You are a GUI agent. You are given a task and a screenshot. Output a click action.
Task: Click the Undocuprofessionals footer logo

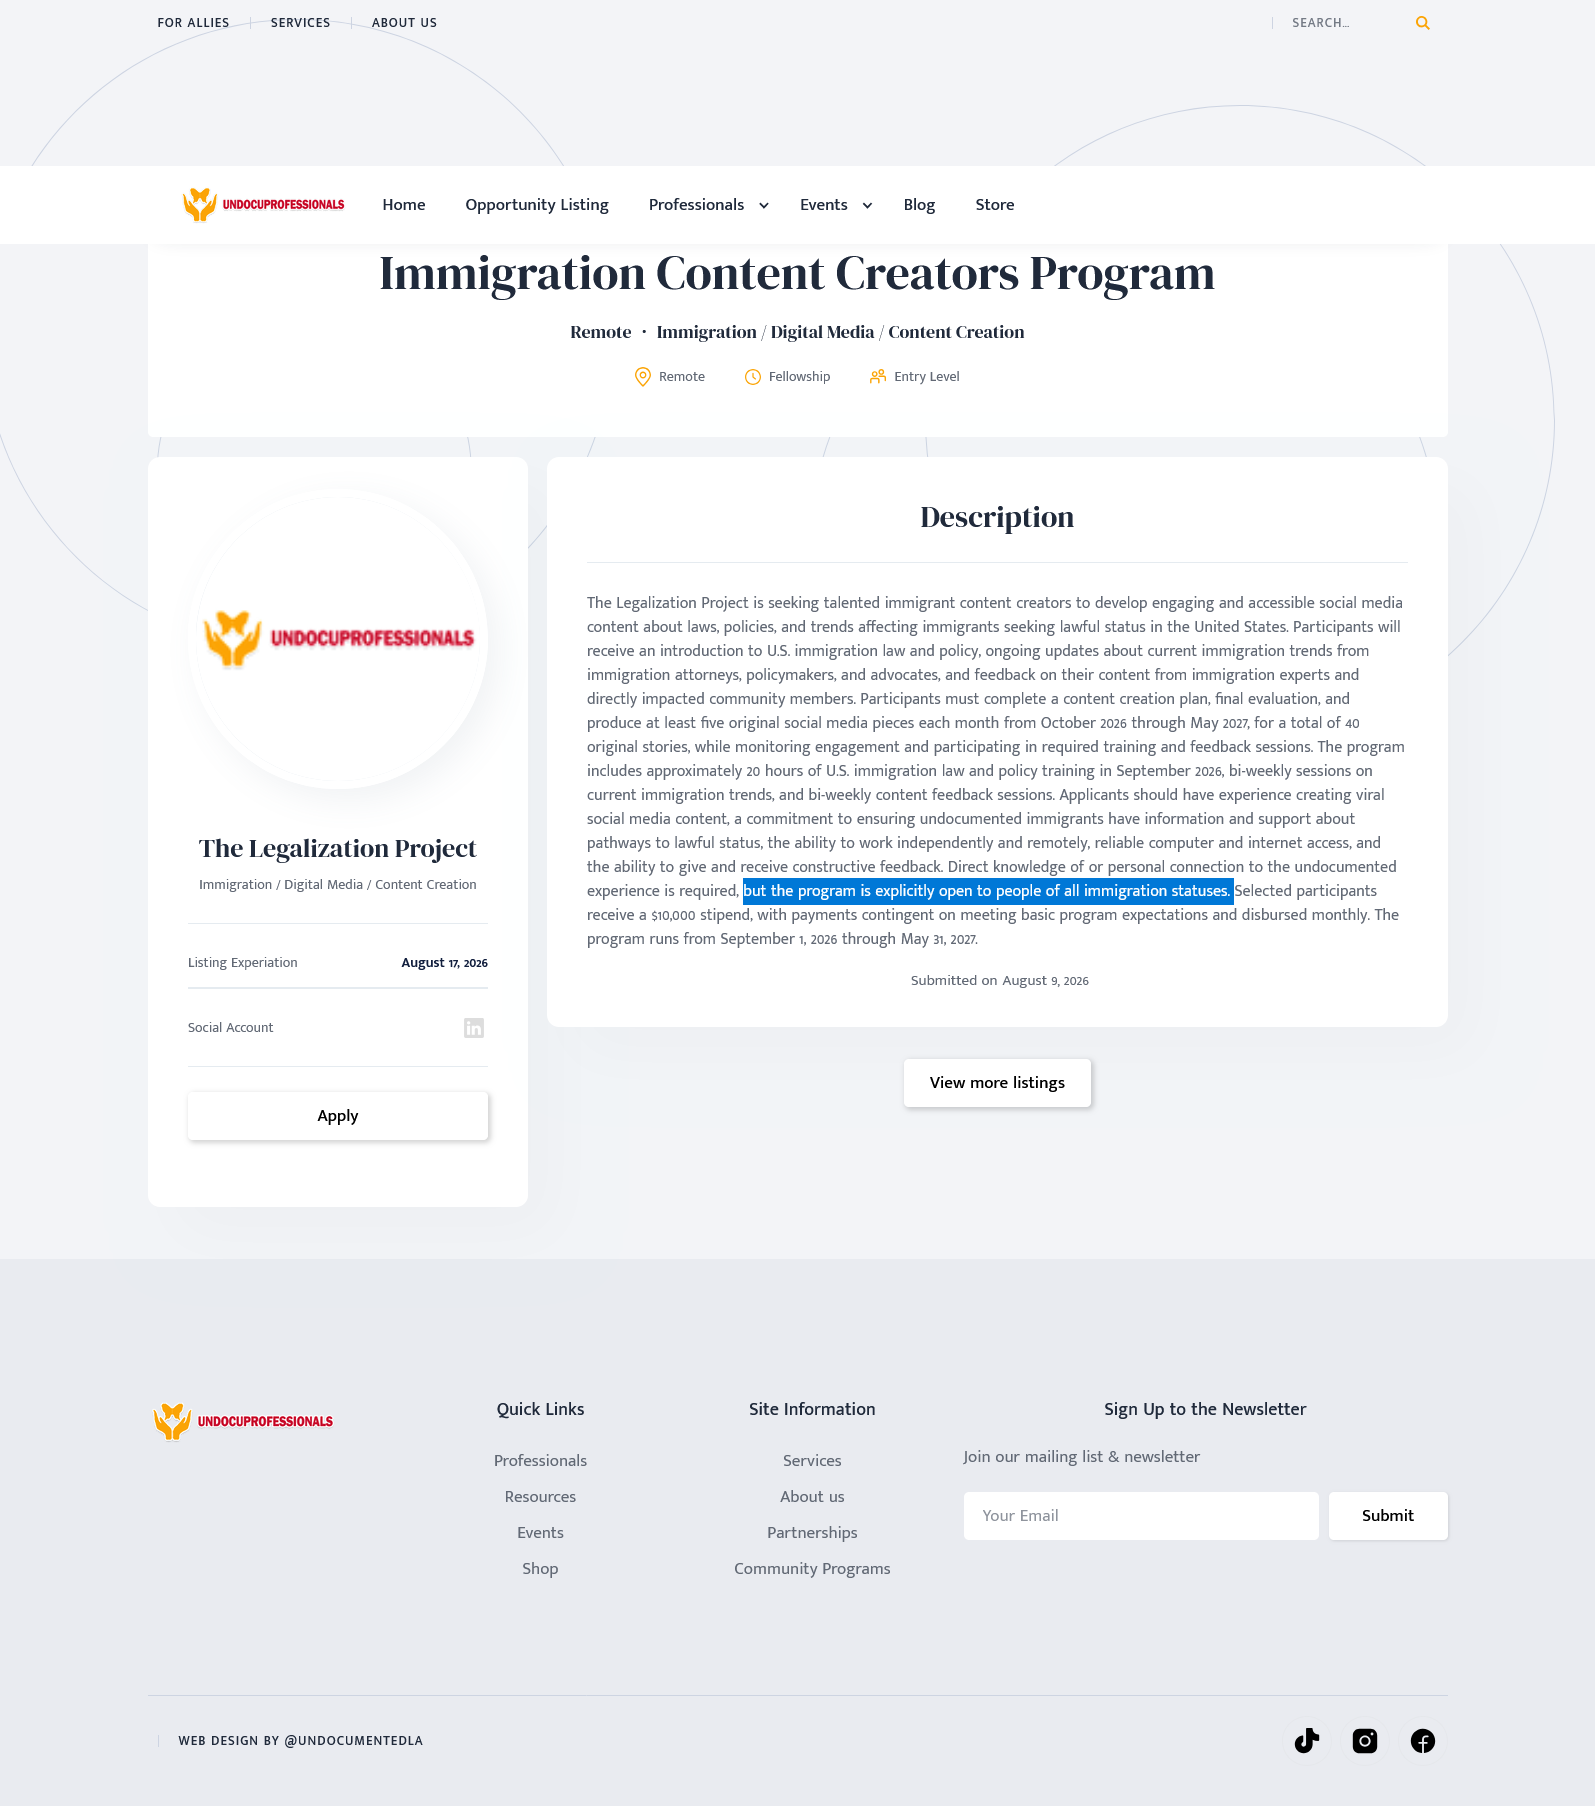(243, 1421)
